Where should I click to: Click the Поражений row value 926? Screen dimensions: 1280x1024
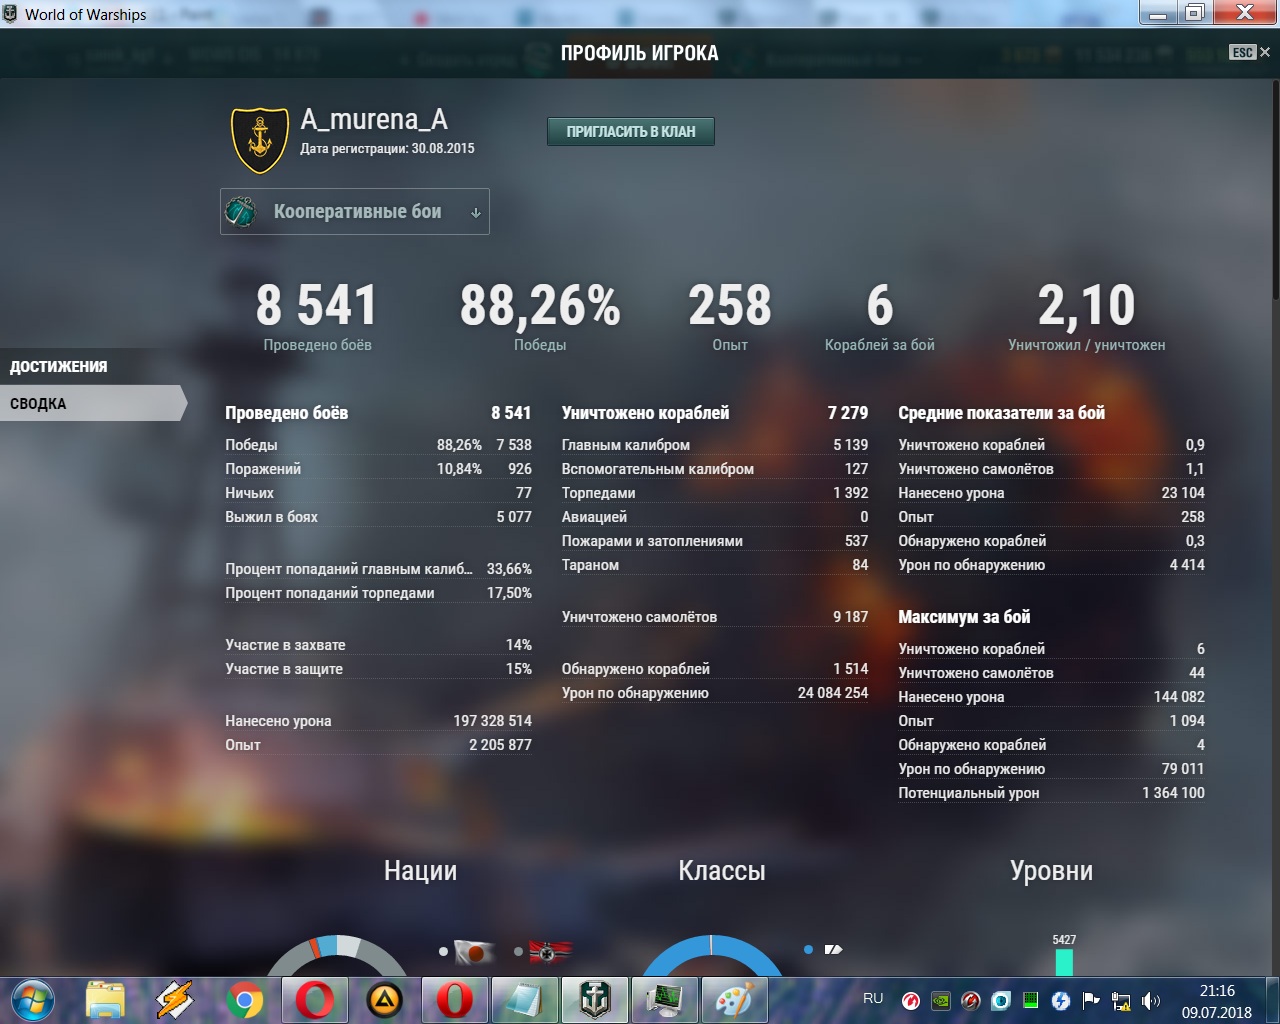(x=520, y=469)
